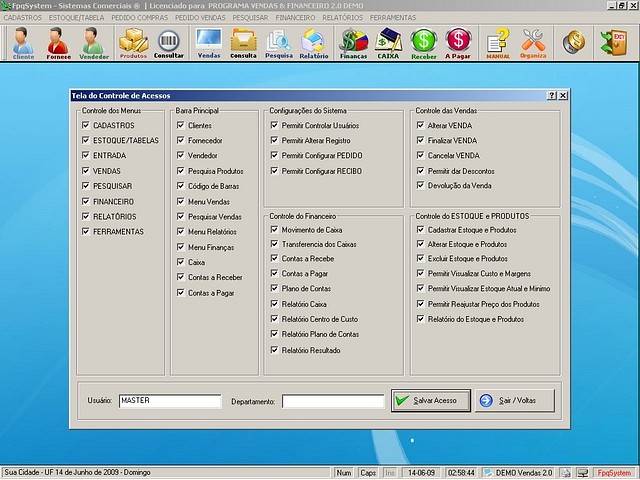The height and width of the screenshot is (480, 640).
Task: Uncheck the CADASTROS menu checkbox
Action: coord(85,126)
